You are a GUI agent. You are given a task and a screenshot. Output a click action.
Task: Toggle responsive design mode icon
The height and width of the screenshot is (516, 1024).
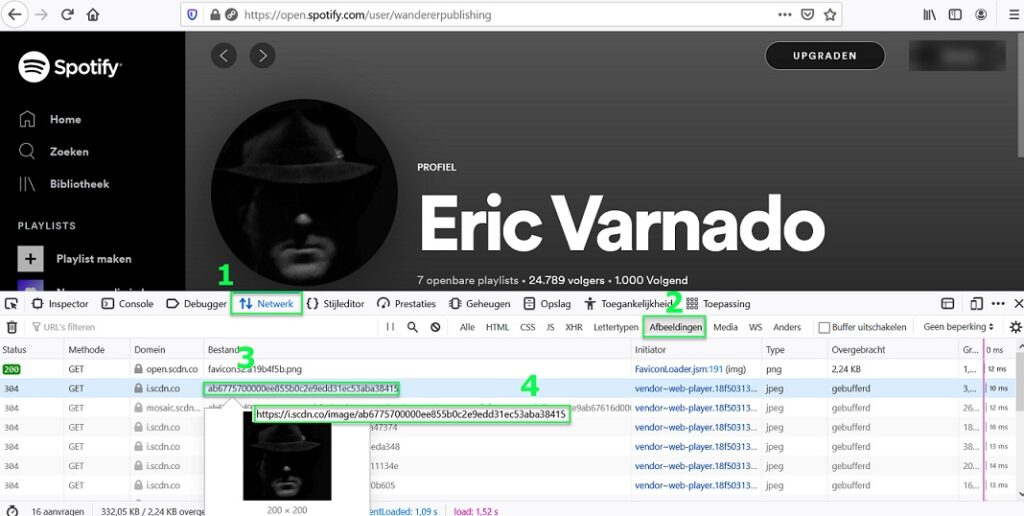coord(976,304)
